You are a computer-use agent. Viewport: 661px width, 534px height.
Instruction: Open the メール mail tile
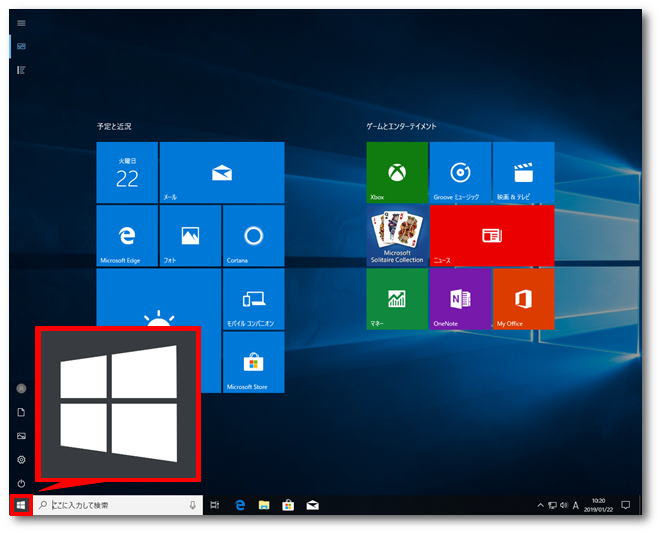(222, 172)
